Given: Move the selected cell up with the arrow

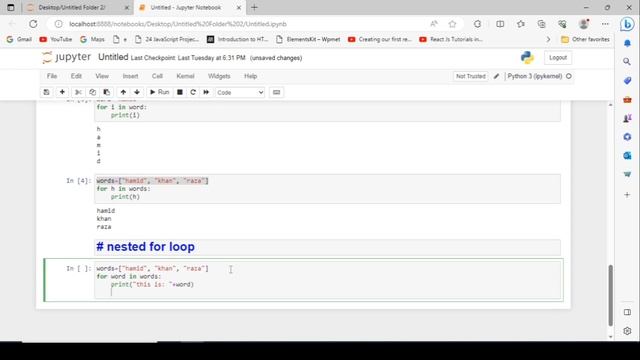Looking at the screenshot, I should tap(123, 92).
